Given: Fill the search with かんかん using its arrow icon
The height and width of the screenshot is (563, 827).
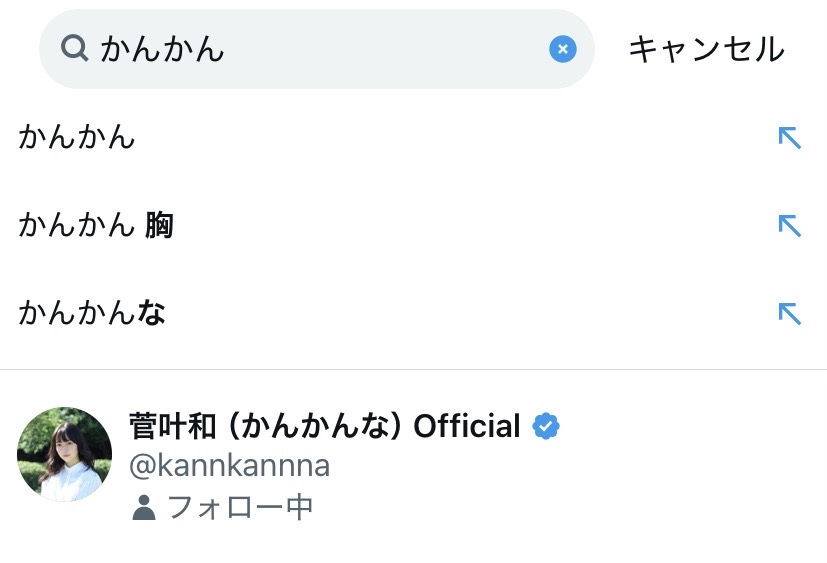Looking at the screenshot, I should point(789,137).
